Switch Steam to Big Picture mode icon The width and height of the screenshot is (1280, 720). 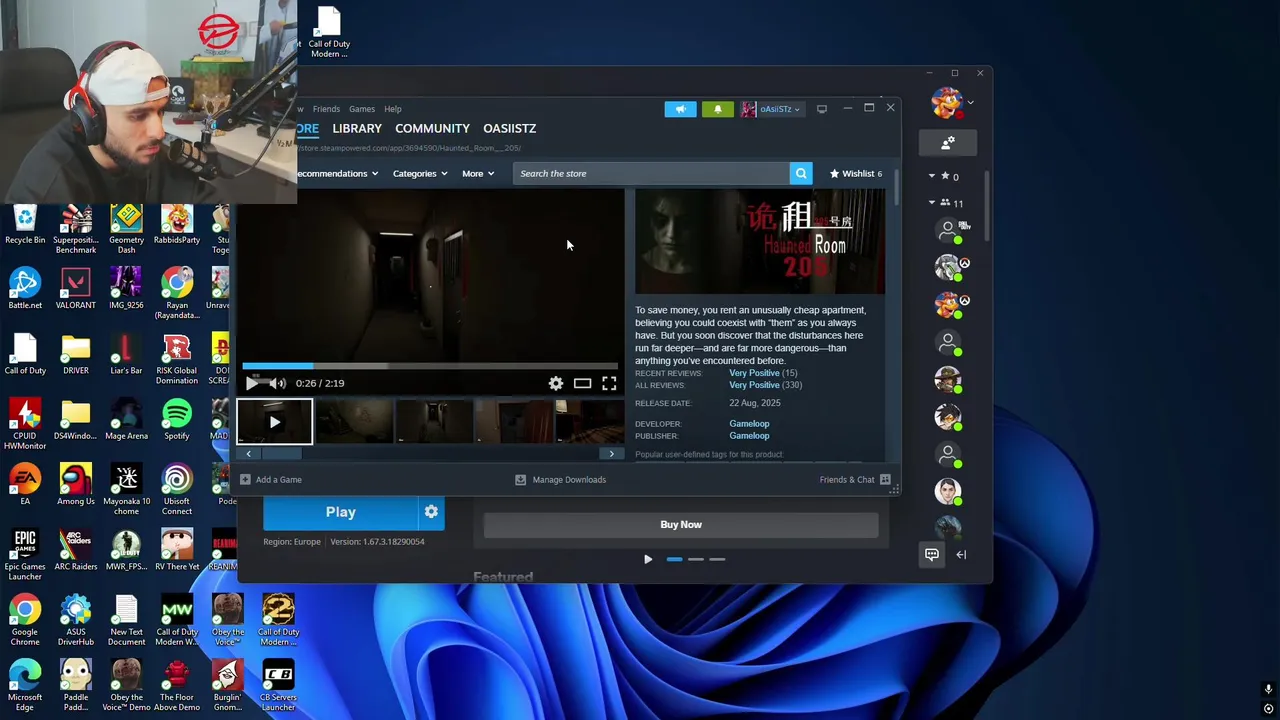(822, 109)
